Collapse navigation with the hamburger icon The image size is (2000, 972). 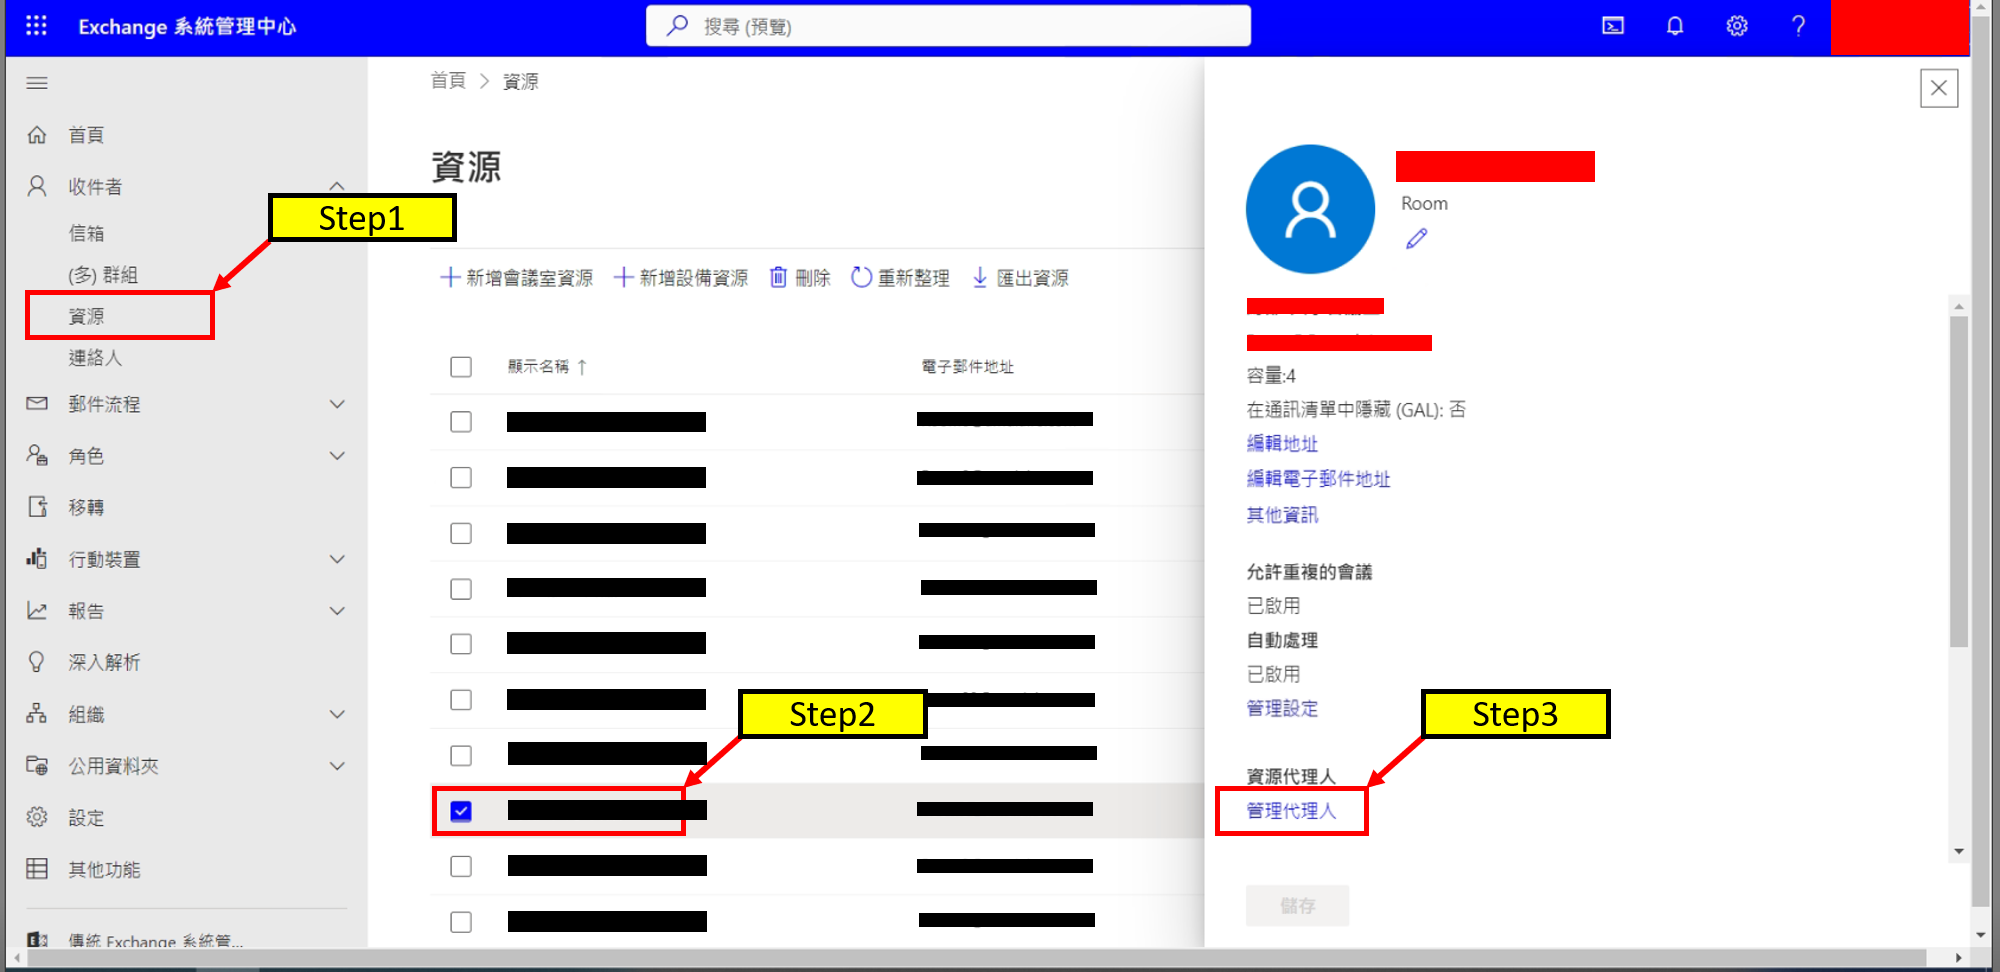37,83
